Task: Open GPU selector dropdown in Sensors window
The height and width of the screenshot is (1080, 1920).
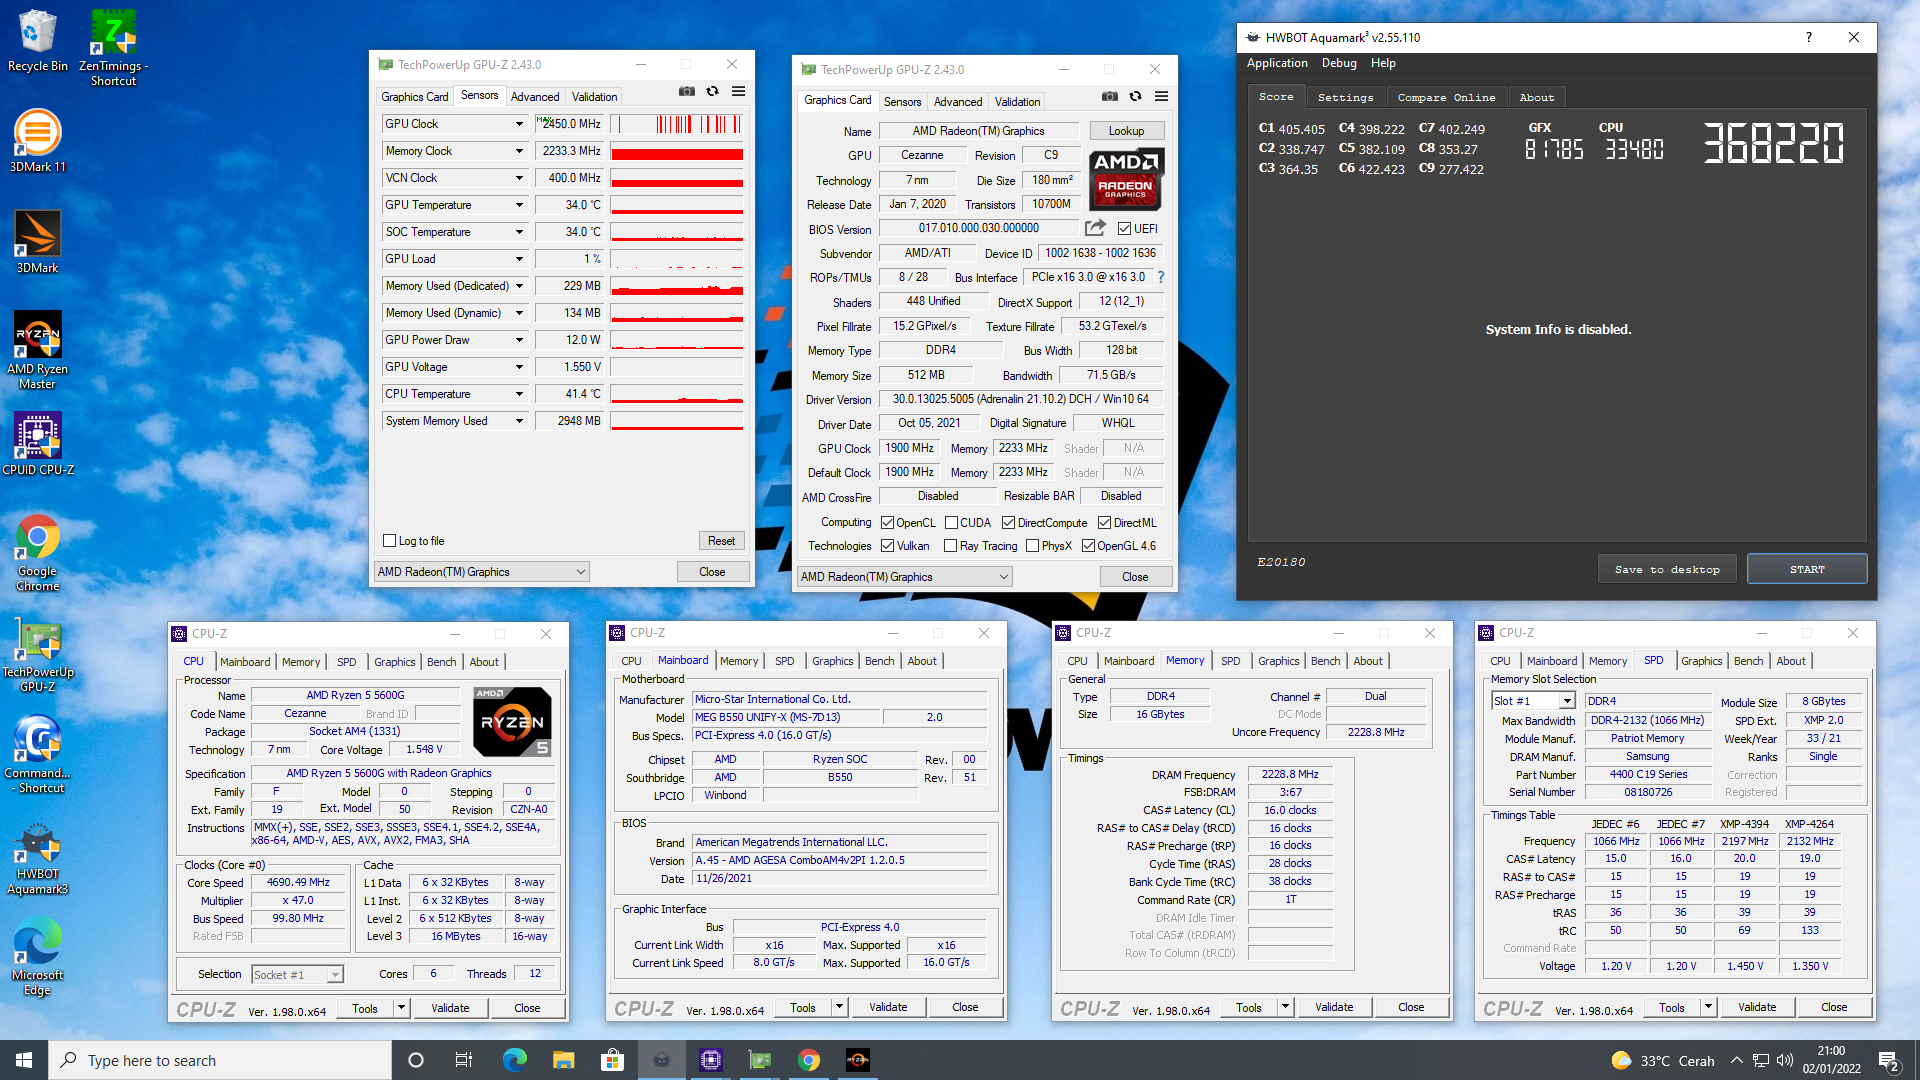Action: [x=482, y=572]
